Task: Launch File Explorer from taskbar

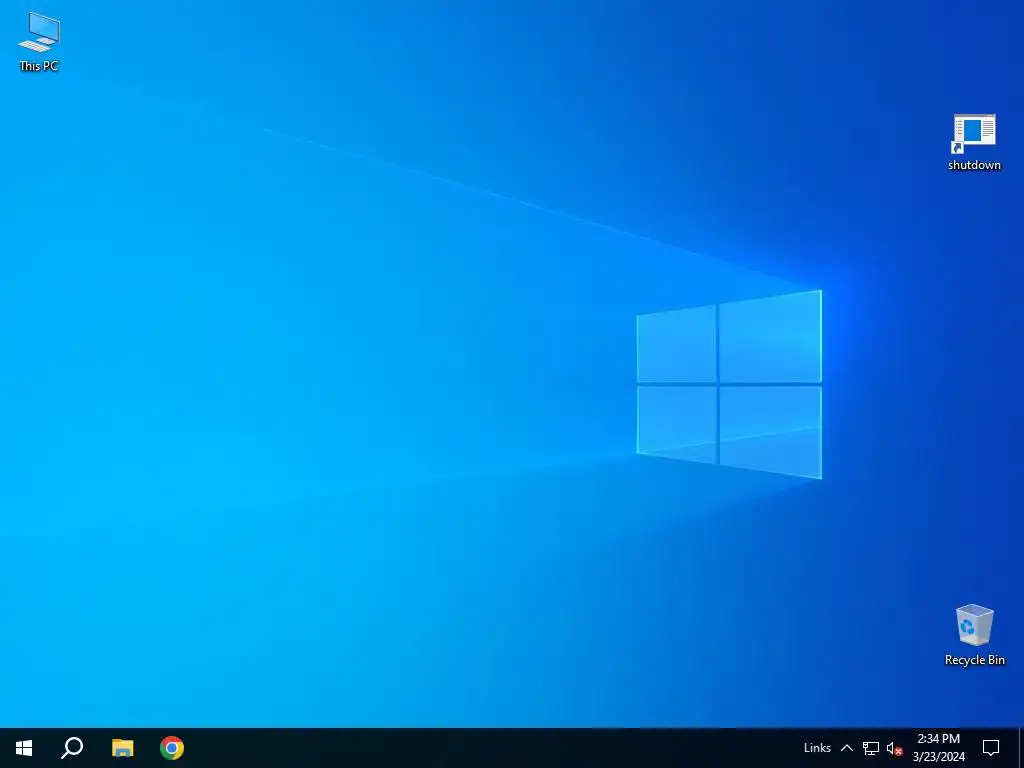Action: 122,748
